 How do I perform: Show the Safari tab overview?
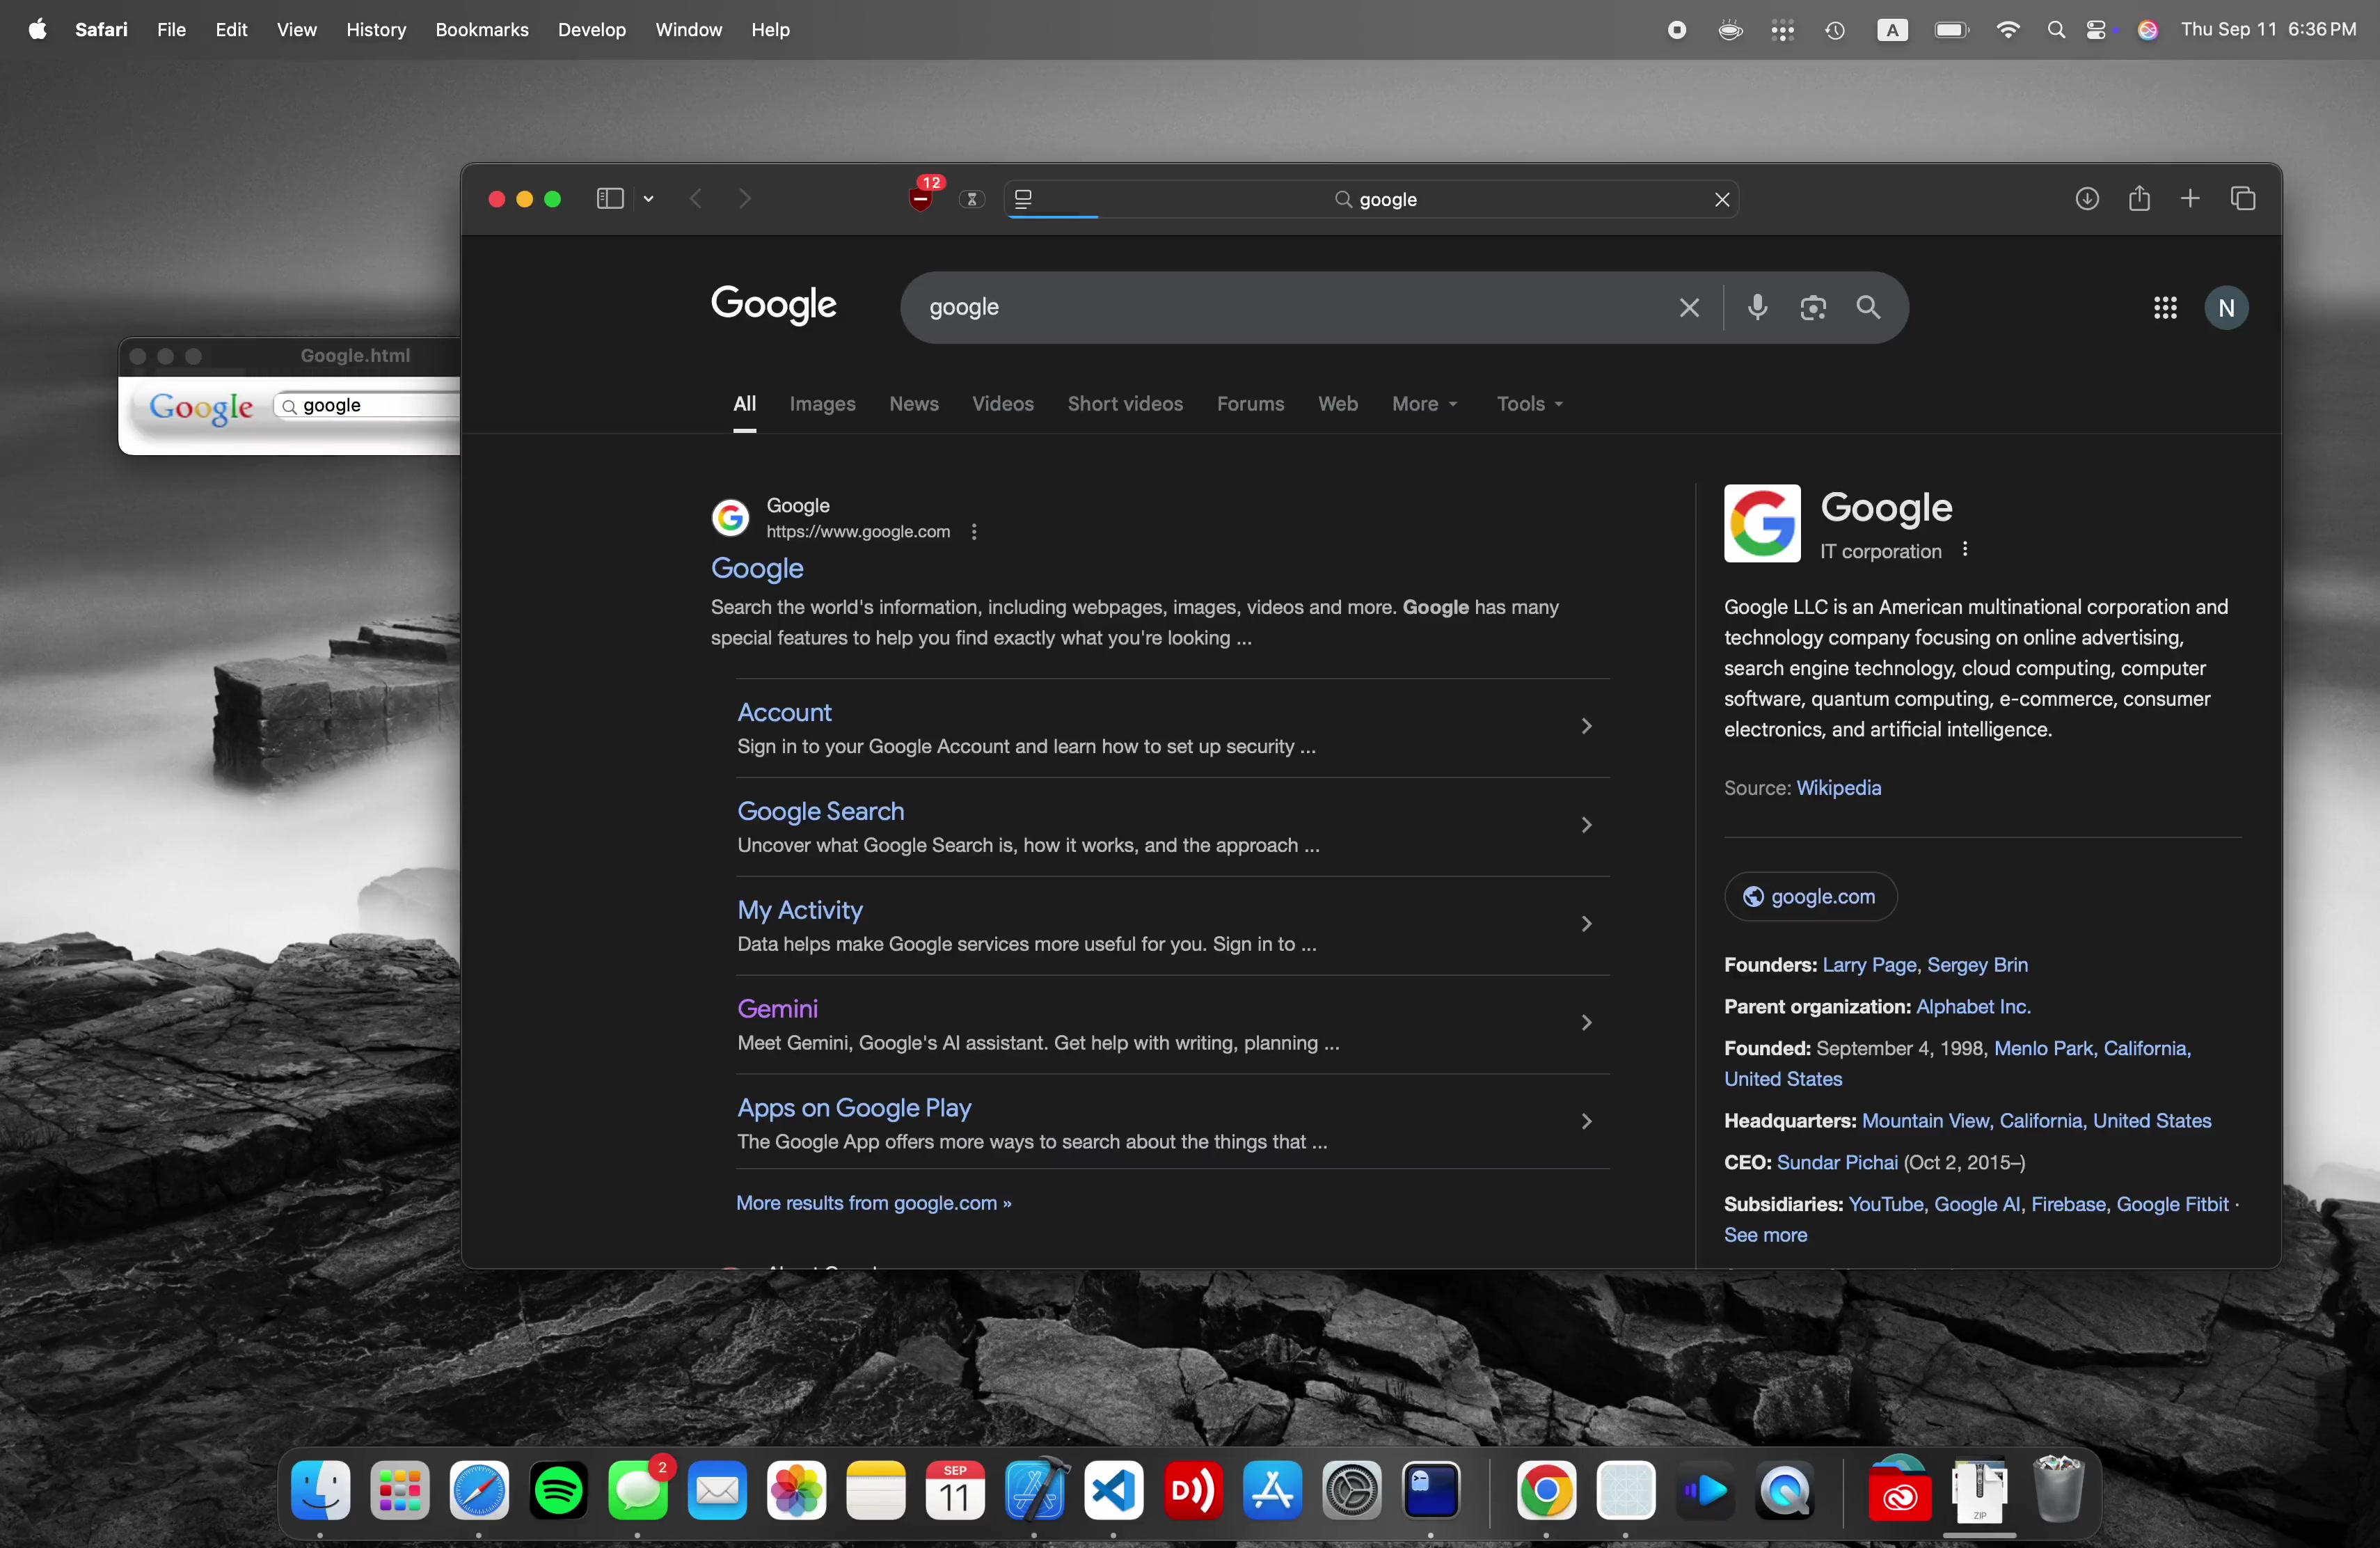click(2243, 199)
